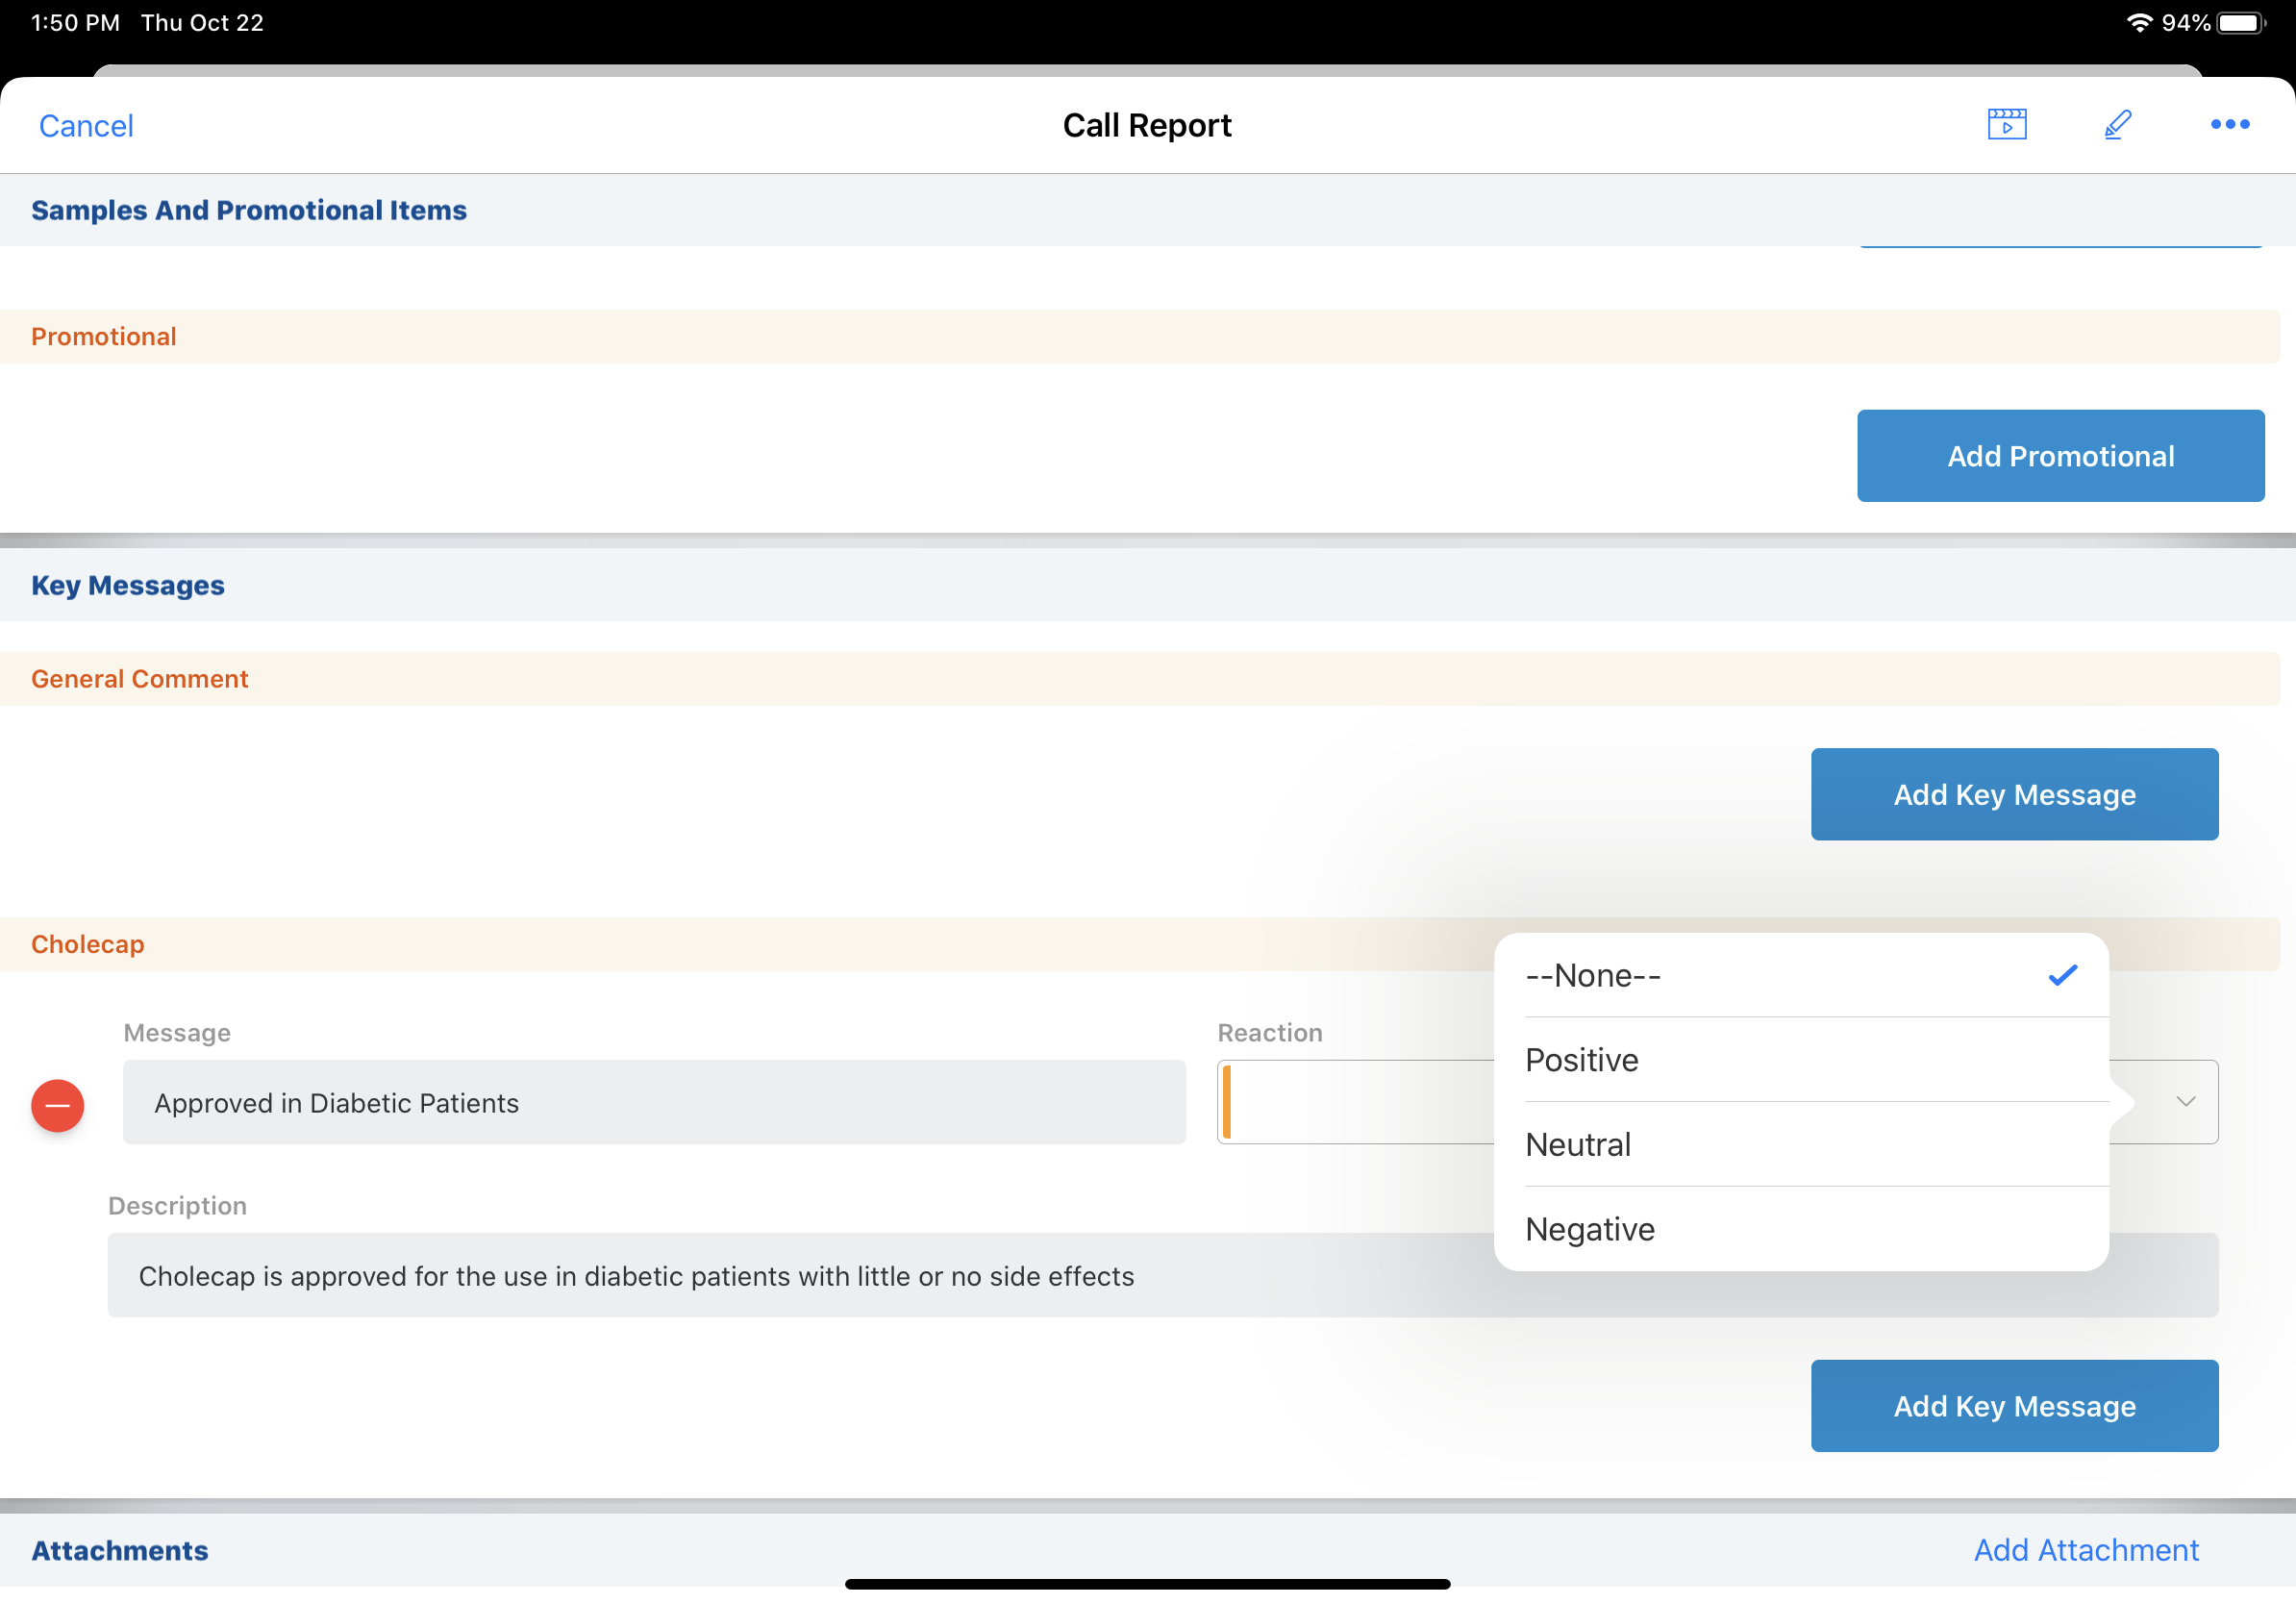Tap the battery indicator in status bar
Viewport: 2296px width, 1604px height.
tap(2241, 23)
